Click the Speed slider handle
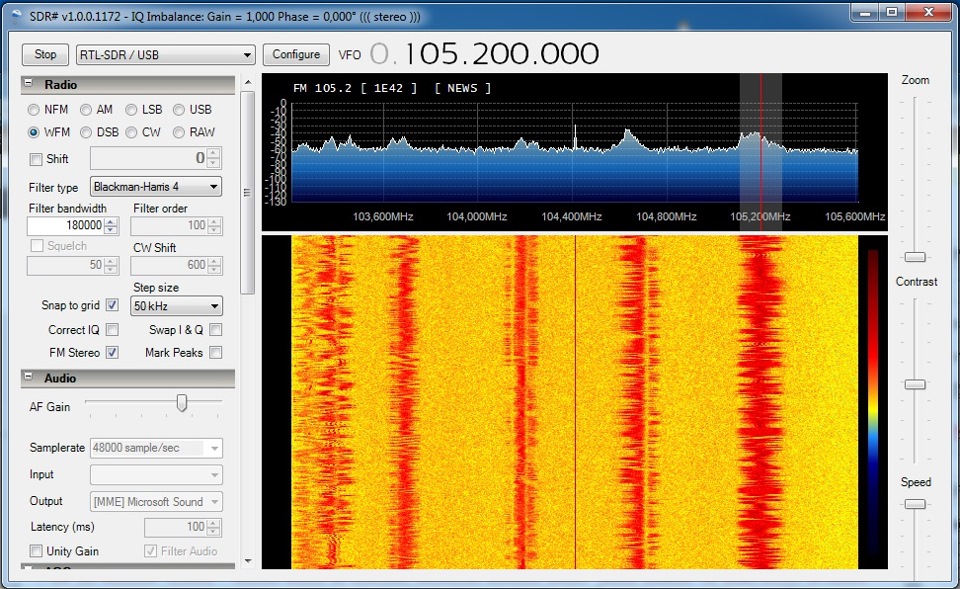Screen dimensions: 960x589 [x=915, y=504]
